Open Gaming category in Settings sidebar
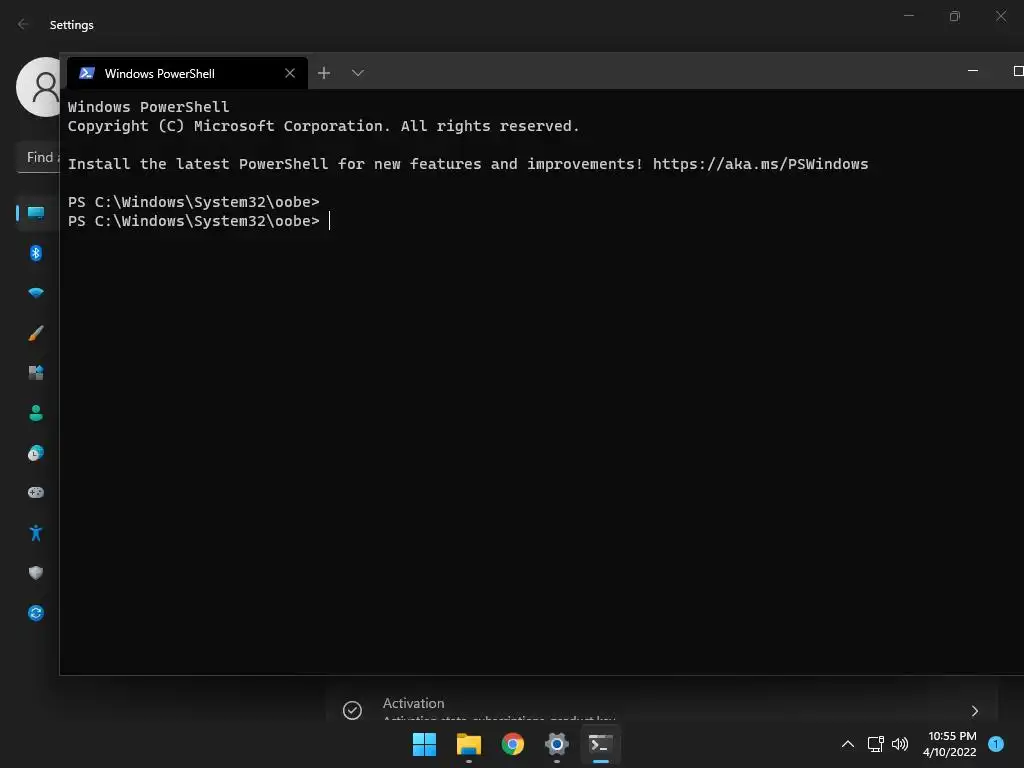 click(36, 492)
